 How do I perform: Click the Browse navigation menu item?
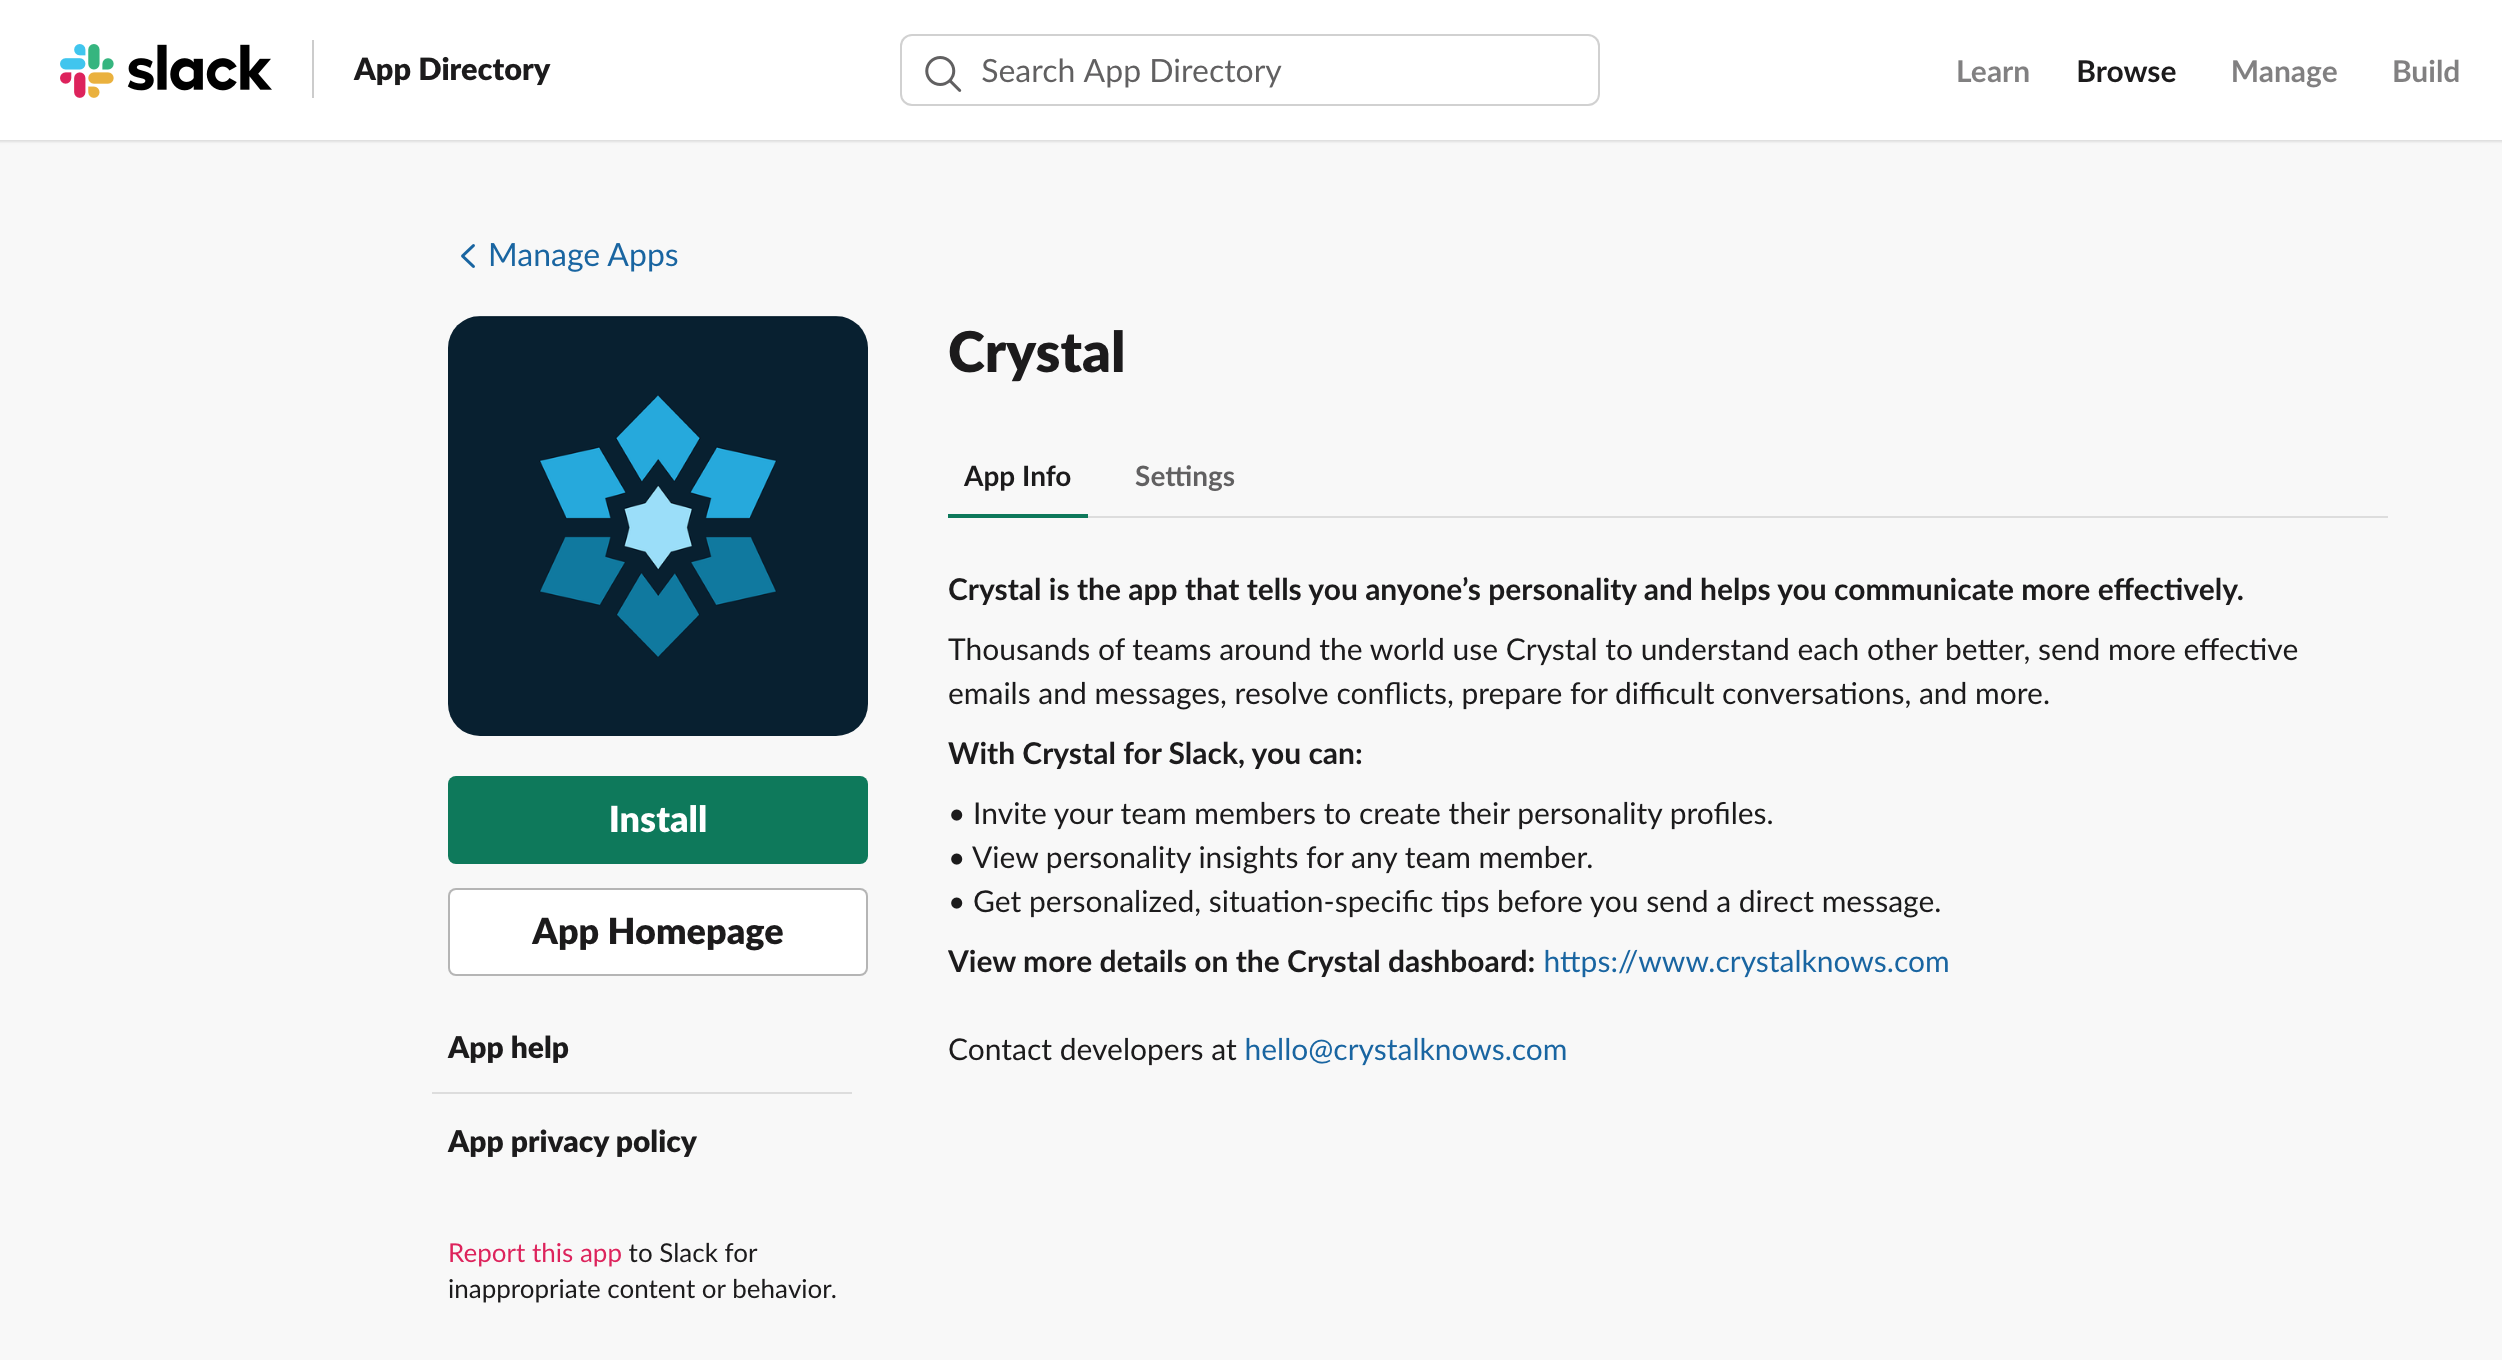tap(2127, 69)
